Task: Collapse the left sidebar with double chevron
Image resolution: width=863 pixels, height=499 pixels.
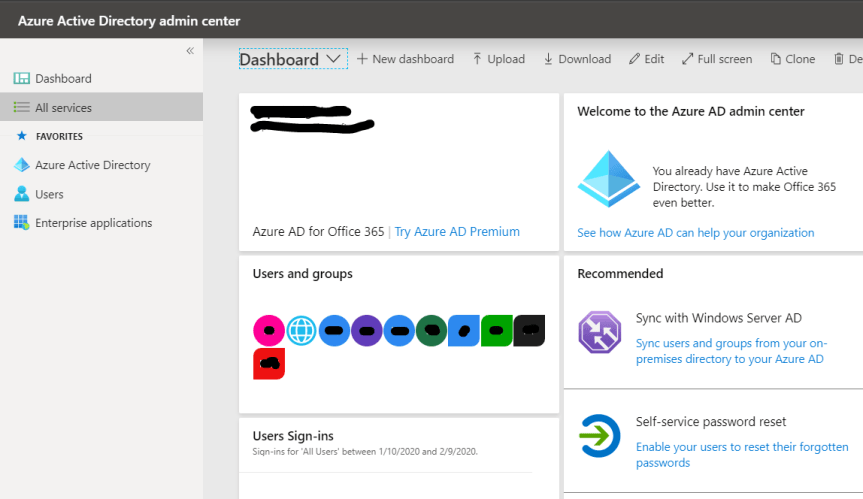Action: [190, 51]
